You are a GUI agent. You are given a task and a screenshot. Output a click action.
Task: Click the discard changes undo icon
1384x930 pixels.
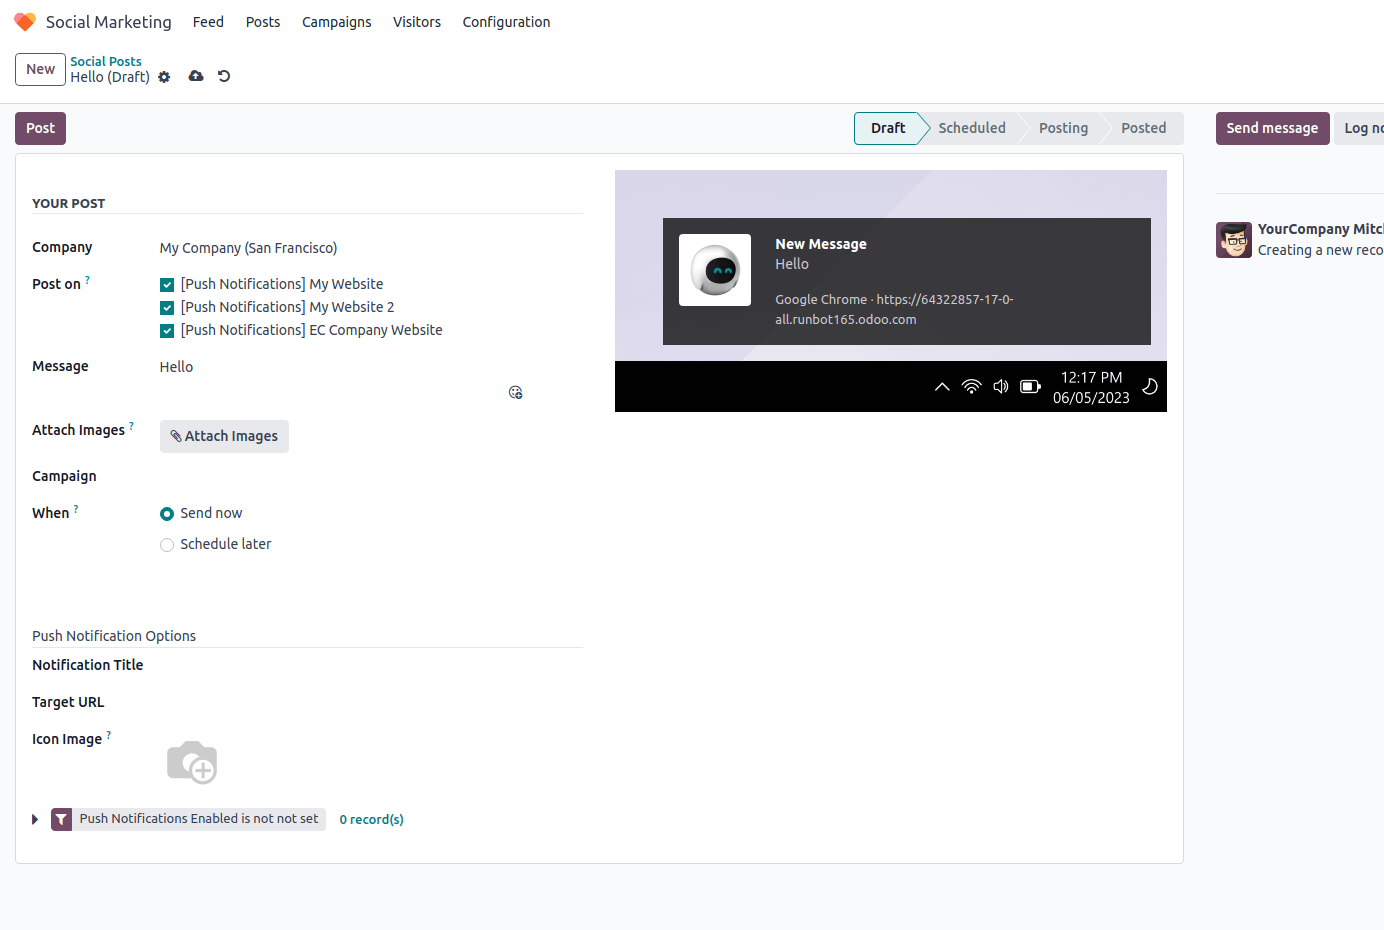pos(224,76)
